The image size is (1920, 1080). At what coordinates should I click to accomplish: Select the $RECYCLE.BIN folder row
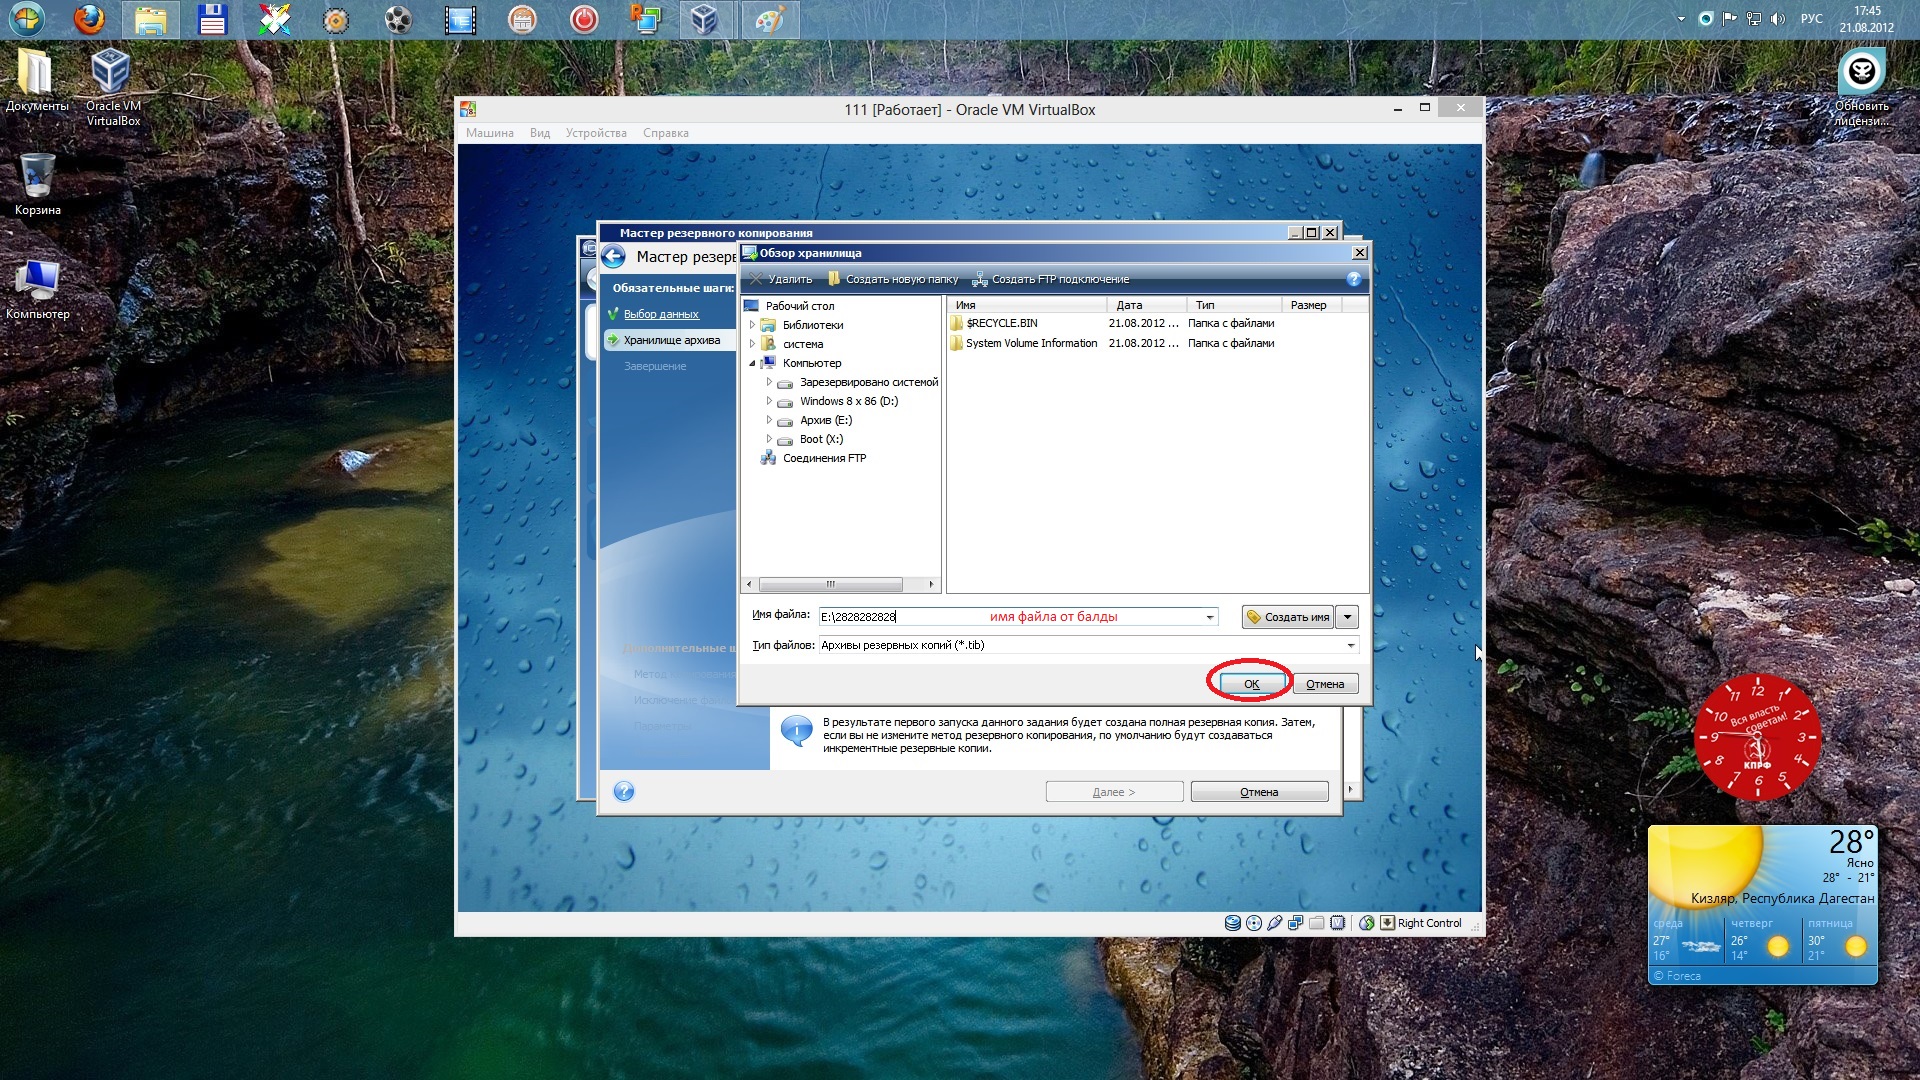(1114, 323)
